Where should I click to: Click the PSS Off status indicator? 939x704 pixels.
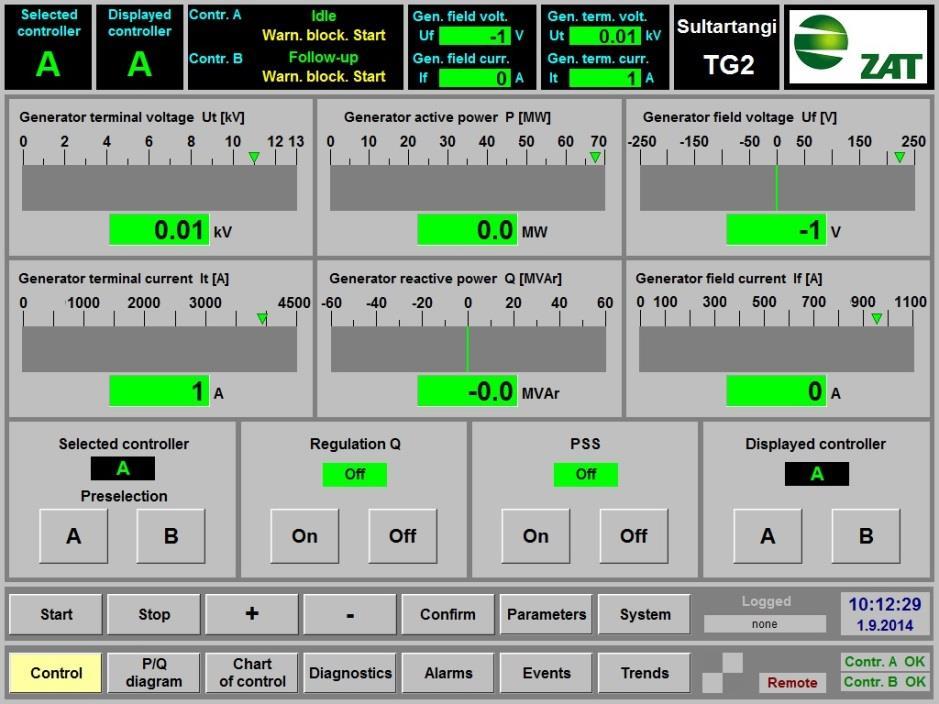(x=586, y=474)
